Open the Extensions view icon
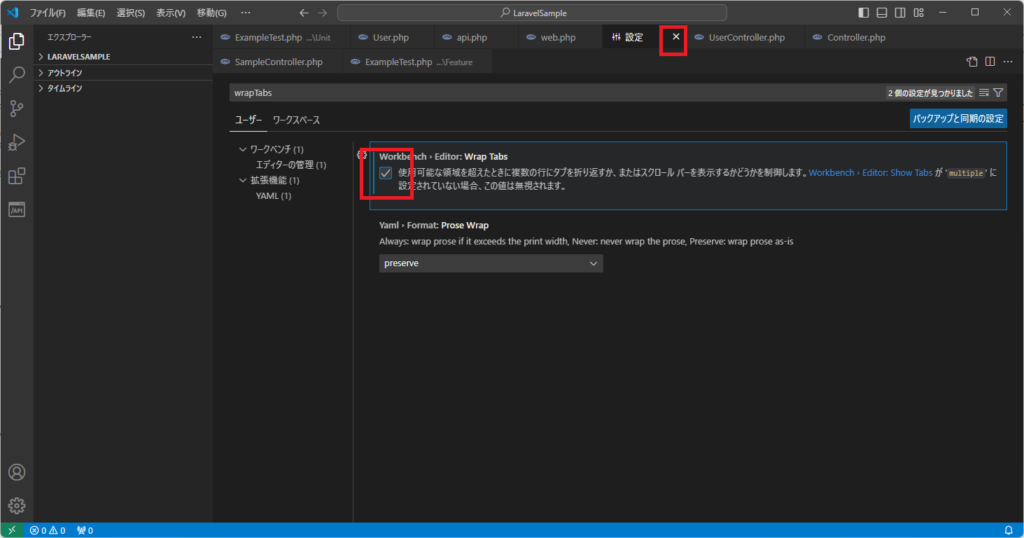Viewport: 1024px width, 538px height. pos(16,176)
